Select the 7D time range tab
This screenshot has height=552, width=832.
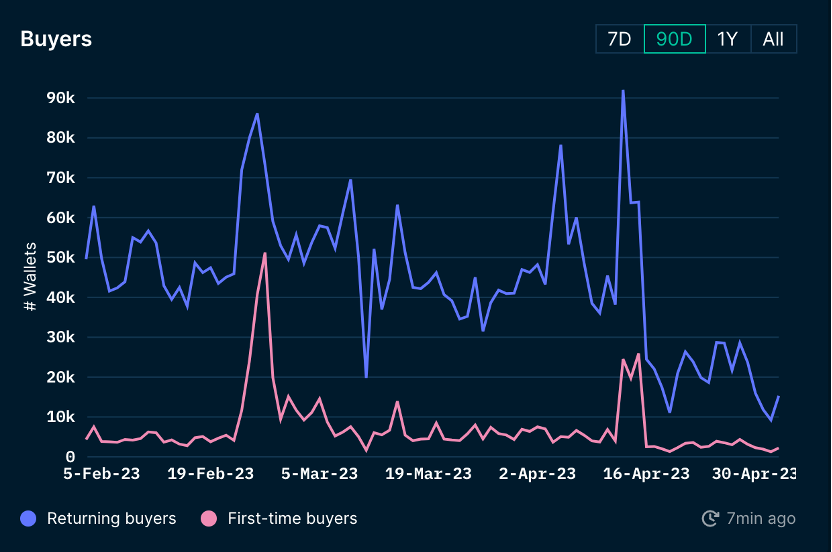coord(620,39)
